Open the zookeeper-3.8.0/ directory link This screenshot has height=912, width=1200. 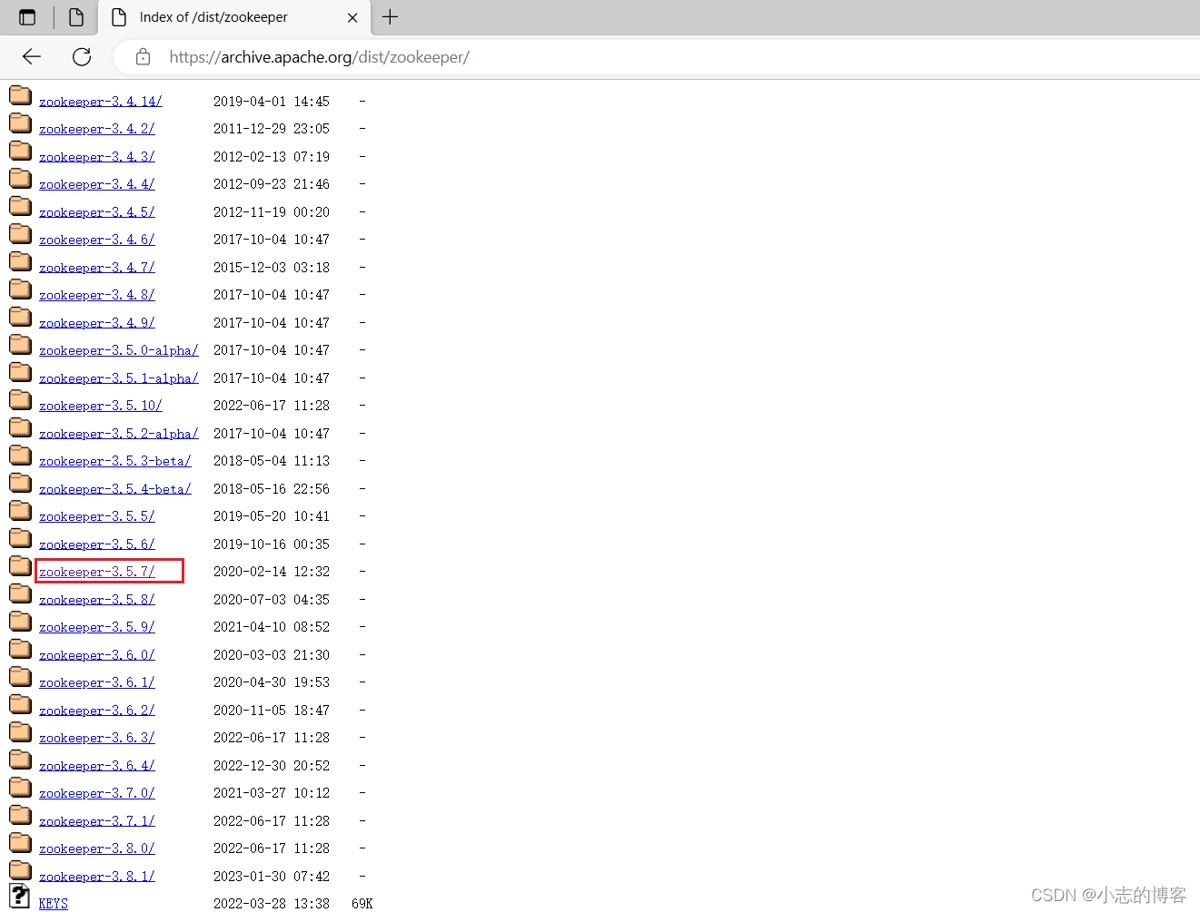tap(97, 849)
